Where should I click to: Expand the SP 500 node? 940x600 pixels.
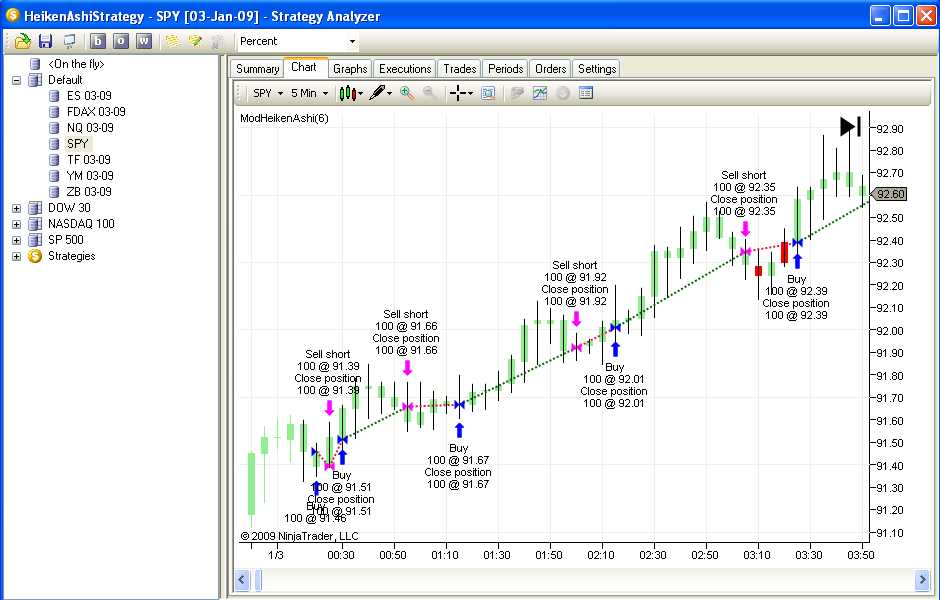17,240
